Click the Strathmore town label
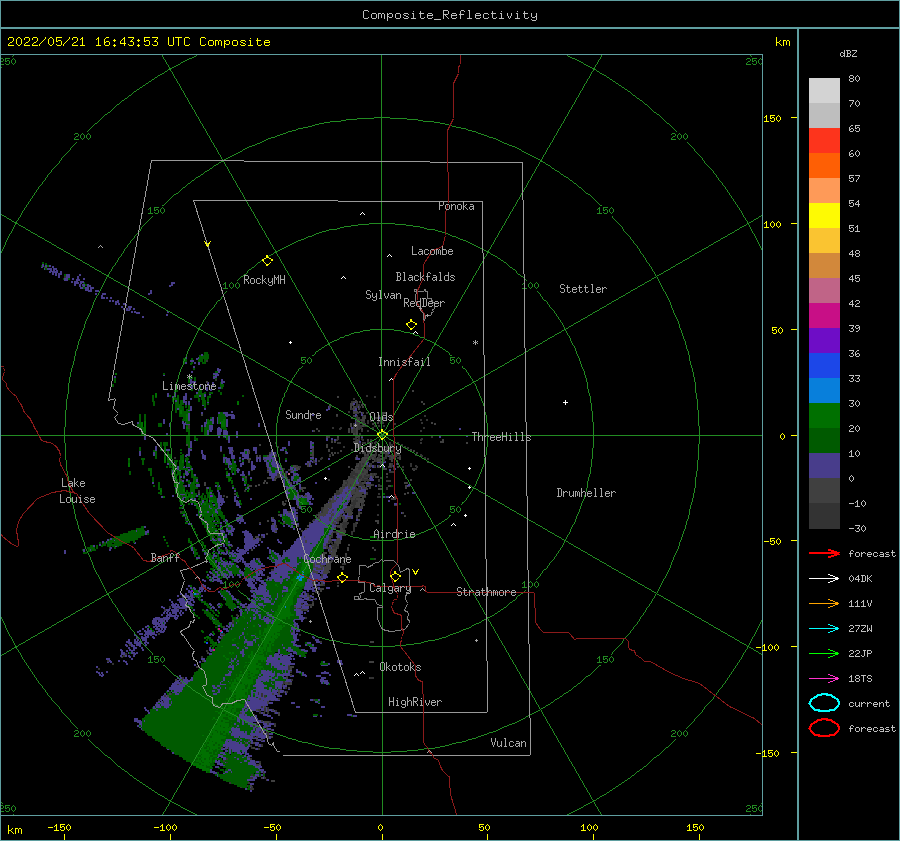The image size is (900, 841). click(486, 592)
